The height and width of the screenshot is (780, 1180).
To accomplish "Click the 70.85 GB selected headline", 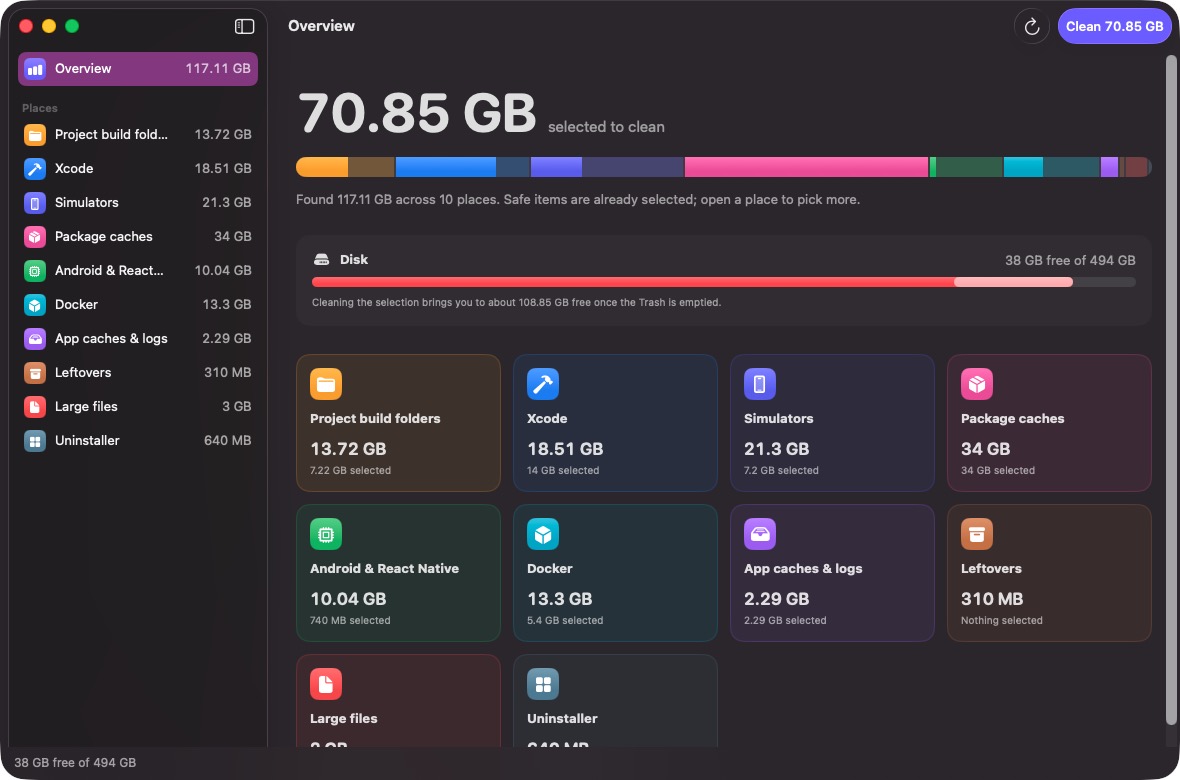I will click(x=417, y=114).
